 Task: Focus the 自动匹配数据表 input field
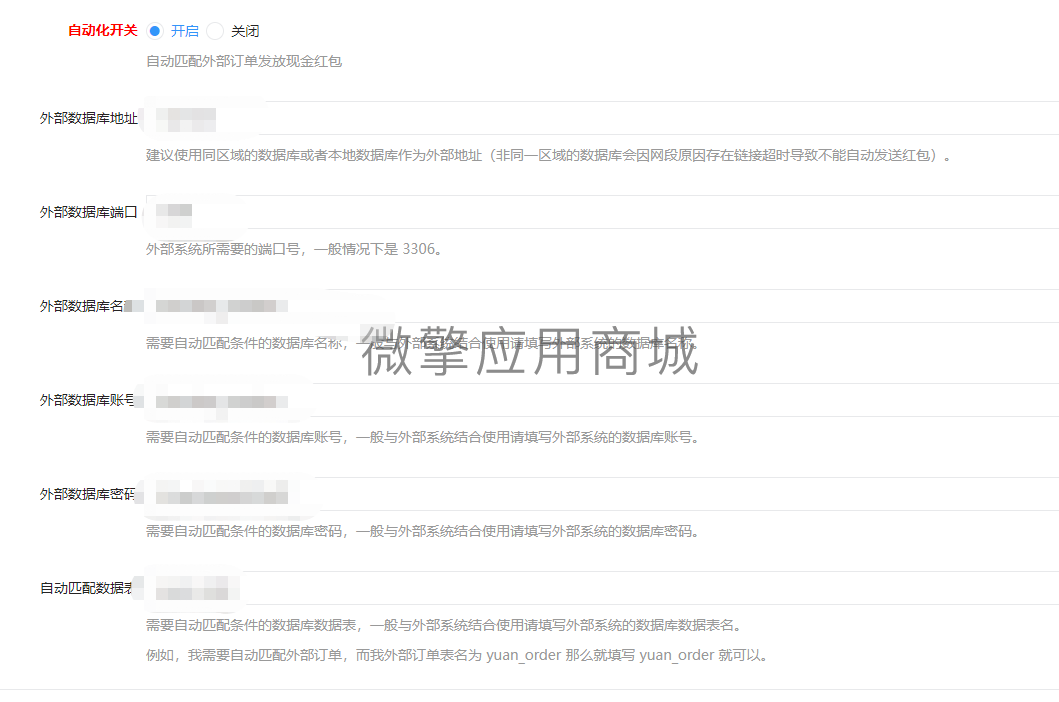602,588
